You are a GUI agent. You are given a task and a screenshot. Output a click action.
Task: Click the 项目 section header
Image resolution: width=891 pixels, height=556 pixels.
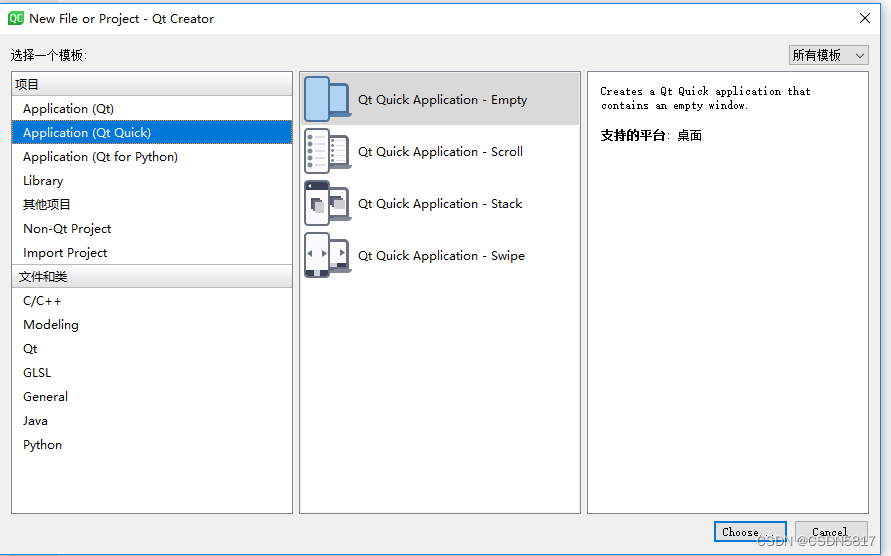[152, 84]
